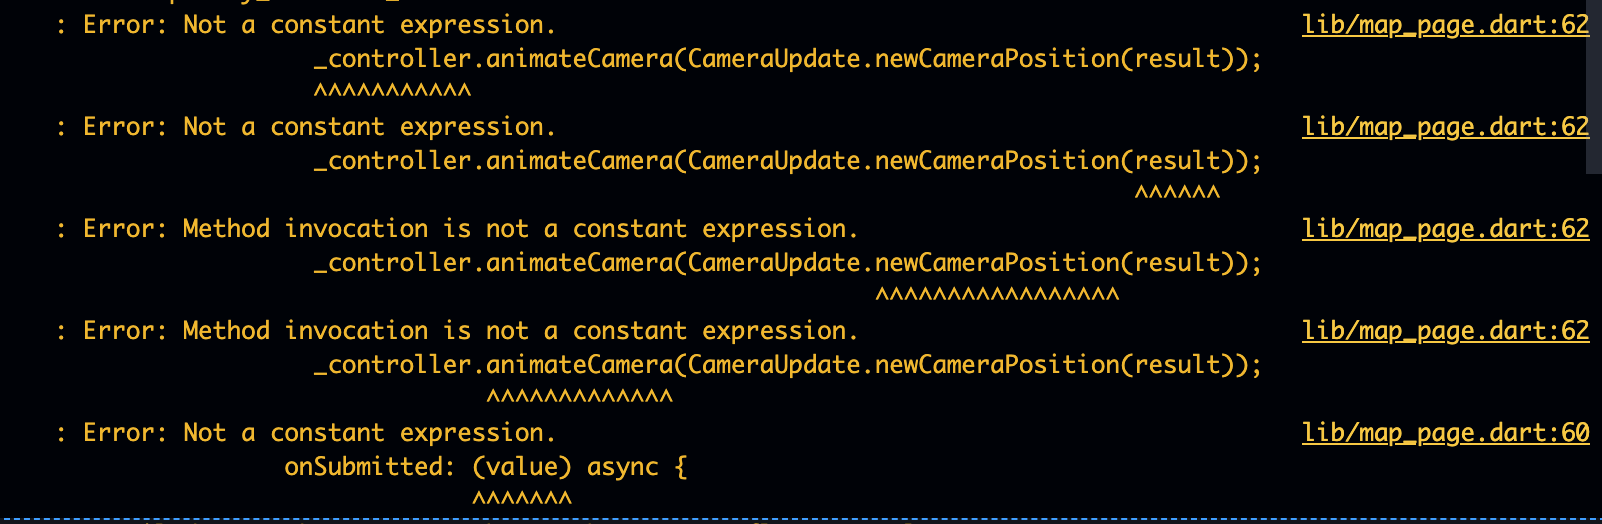Open the lib/map_page.dart:60 link
This screenshot has height=524, width=1602.
[1445, 433]
